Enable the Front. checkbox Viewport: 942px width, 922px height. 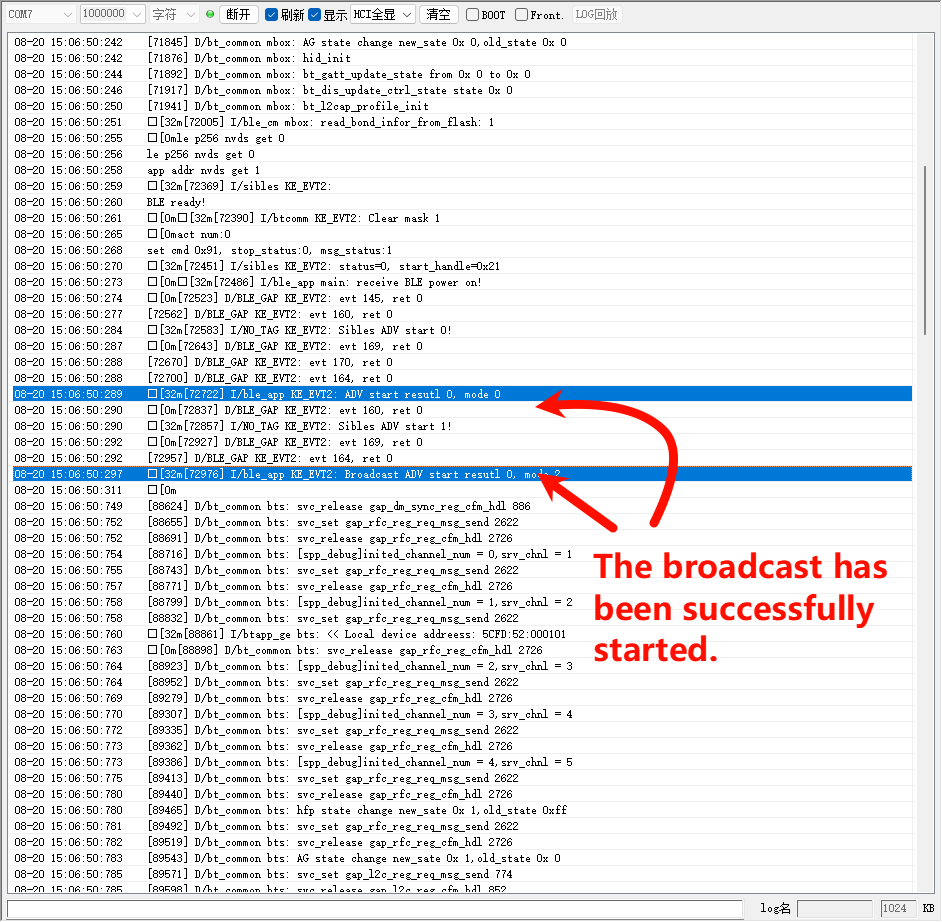pyautogui.click(x=522, y=15)
